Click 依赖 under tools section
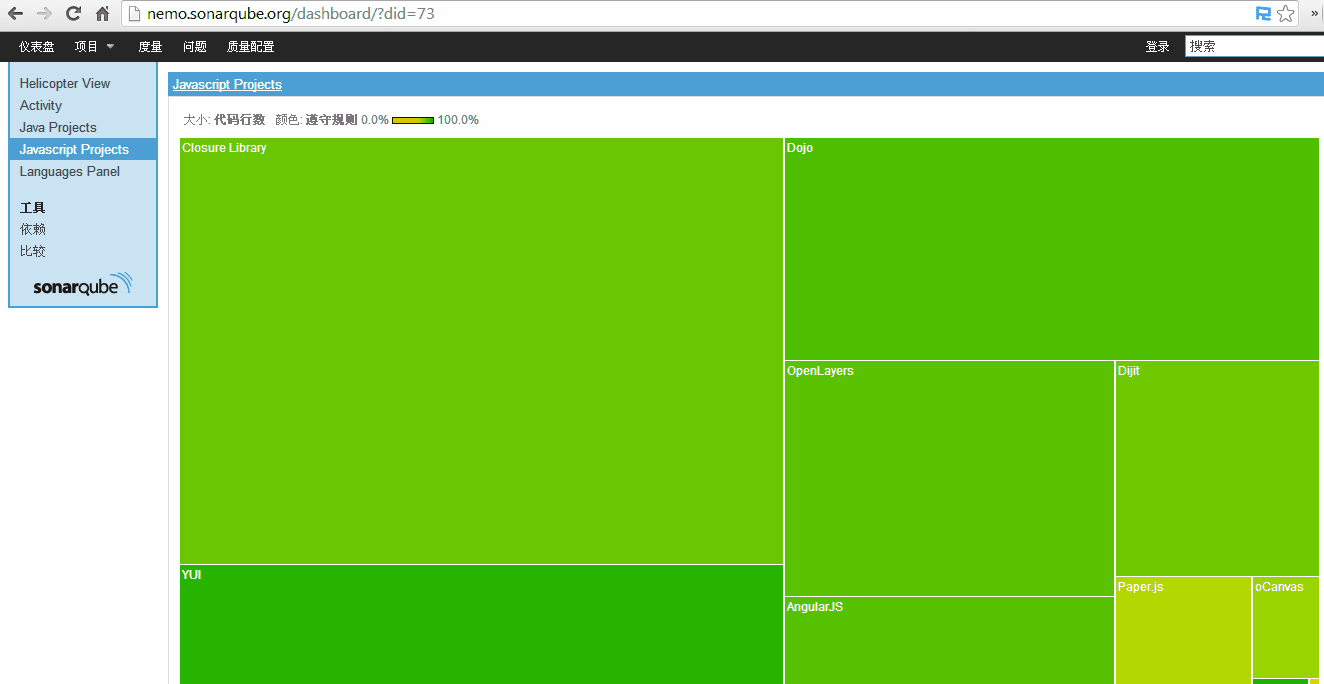1324x684 pixels. tap(33, 229)
